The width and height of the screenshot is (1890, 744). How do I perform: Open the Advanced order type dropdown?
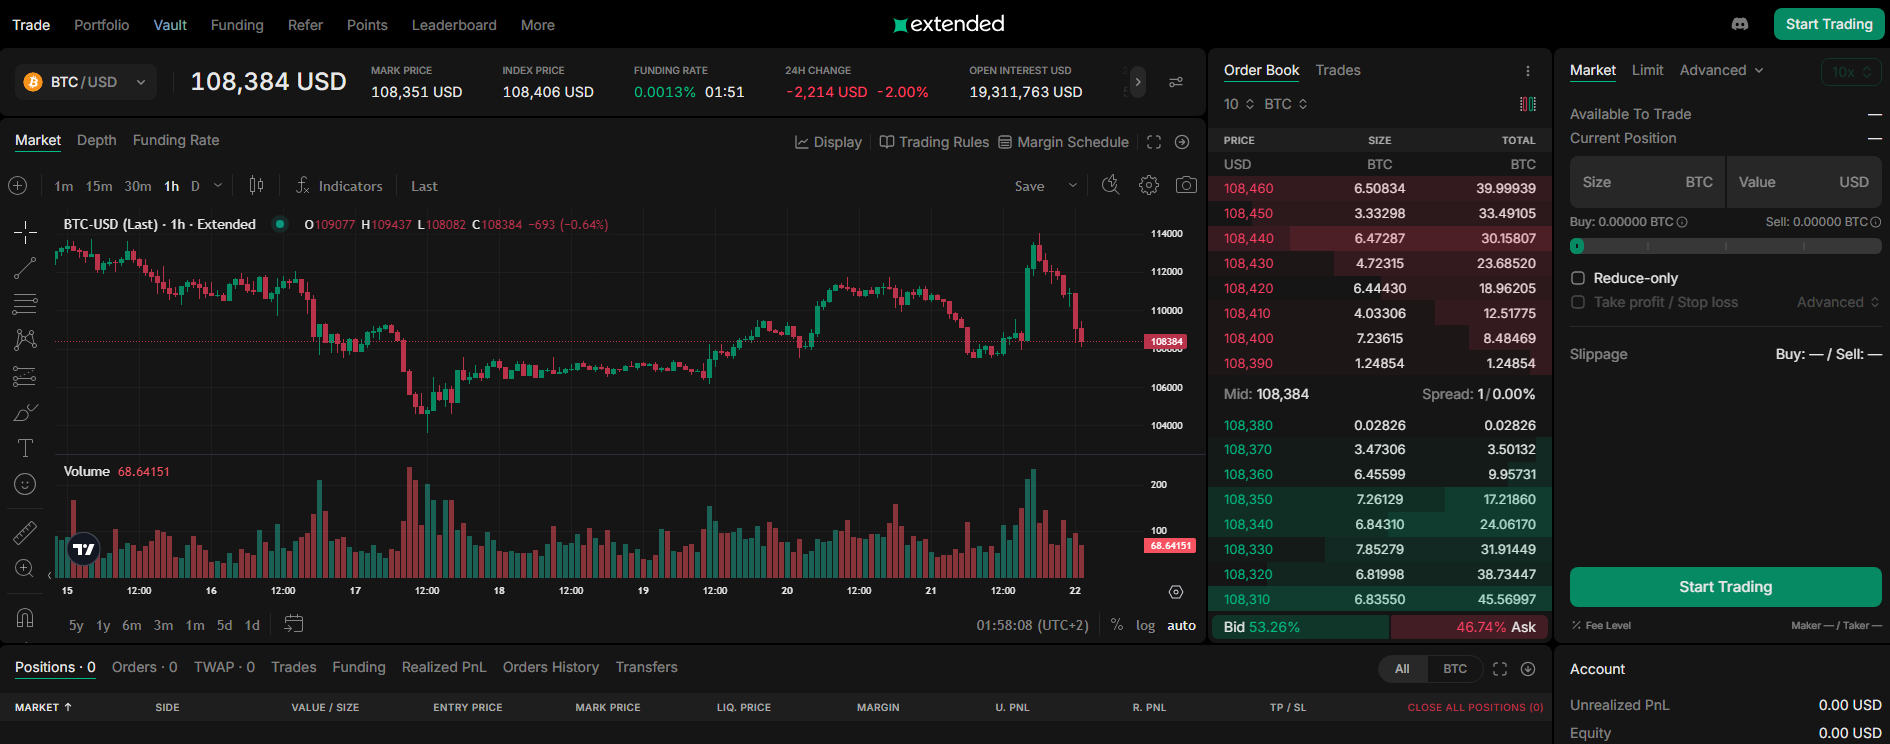1721,70
